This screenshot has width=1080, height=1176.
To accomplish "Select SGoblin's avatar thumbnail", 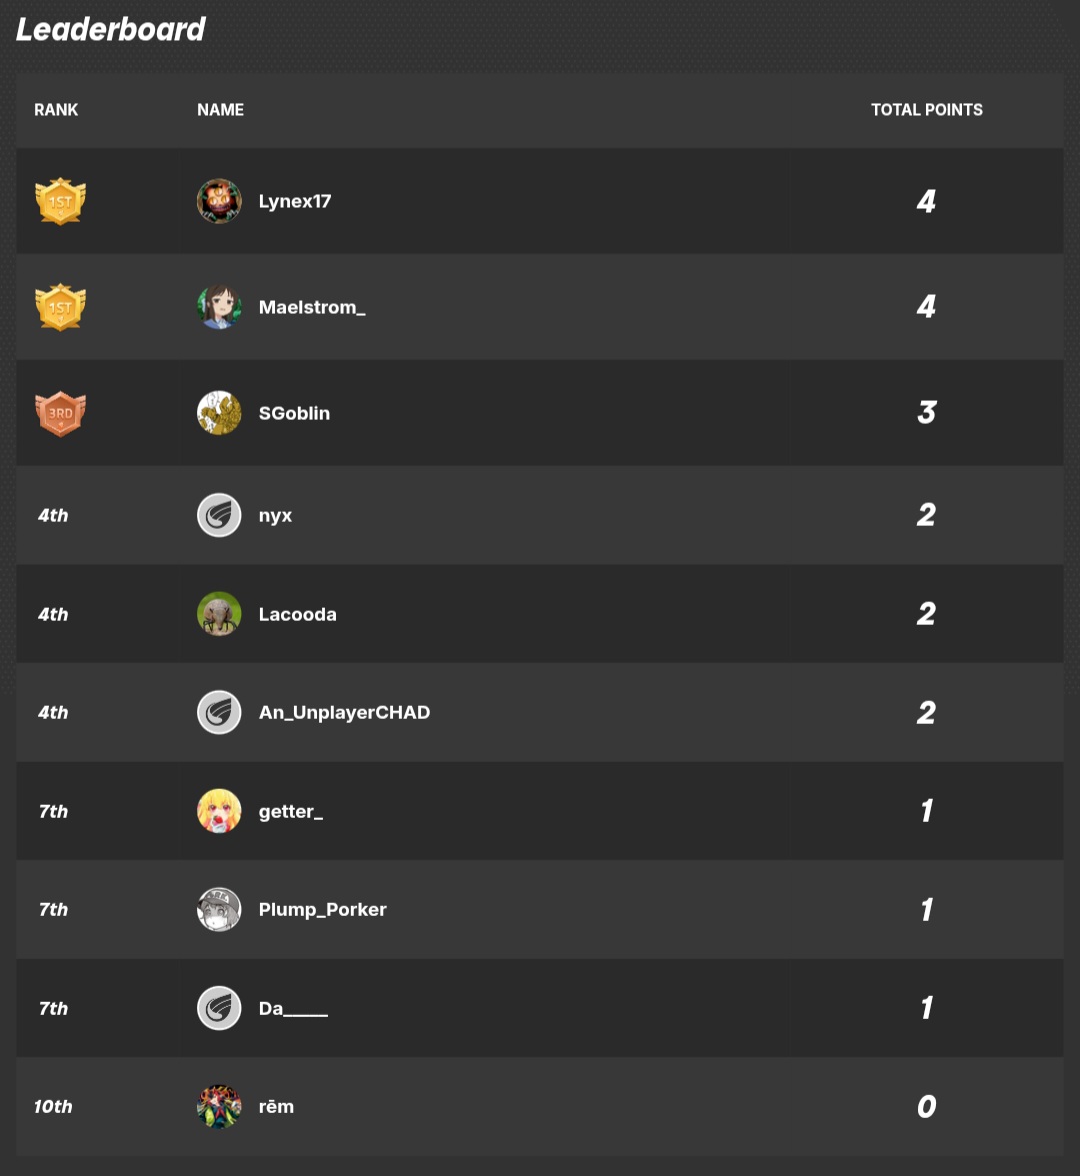I will point(219,412).
